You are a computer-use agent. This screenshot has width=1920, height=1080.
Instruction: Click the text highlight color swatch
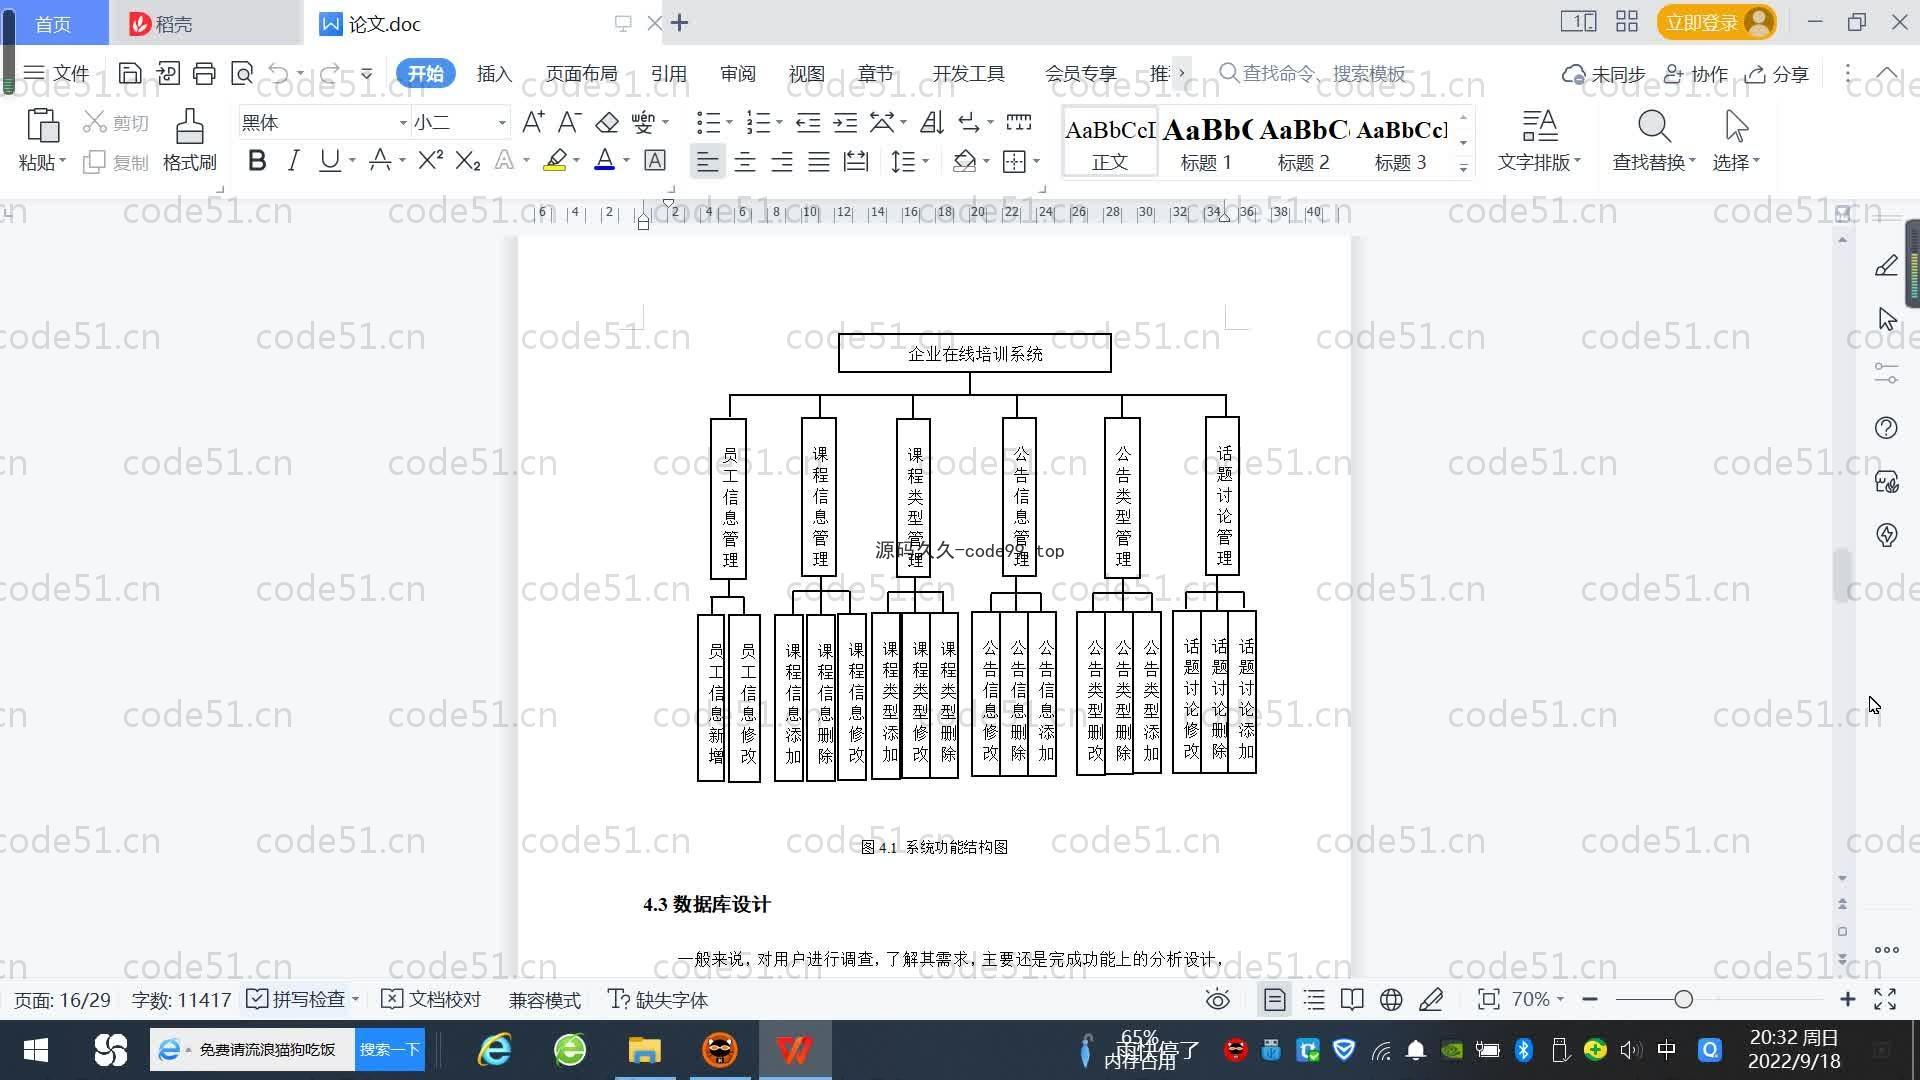[555, 160]
